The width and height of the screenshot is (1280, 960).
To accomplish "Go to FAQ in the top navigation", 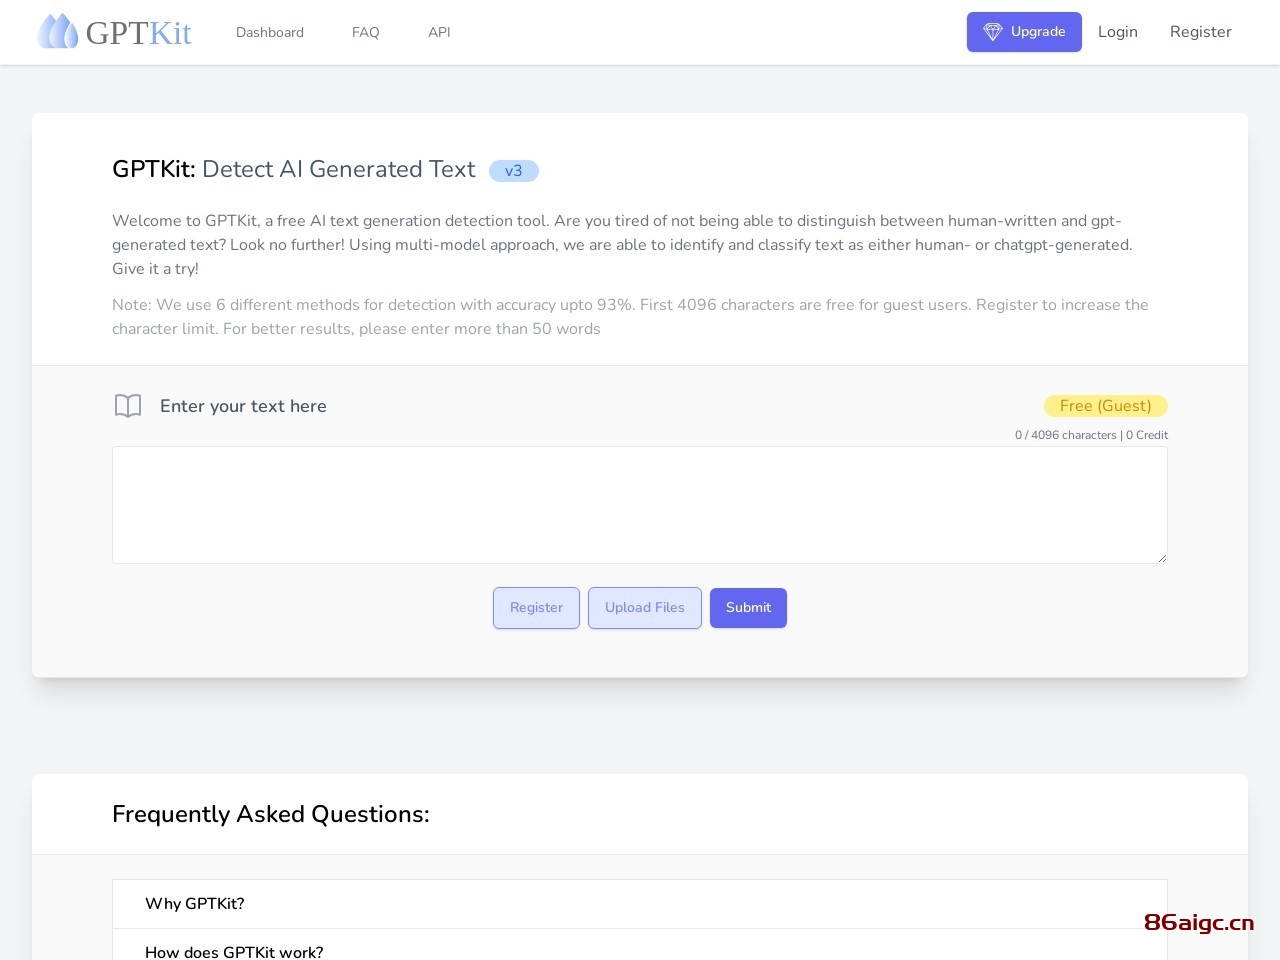I will [x=366, y=32].
